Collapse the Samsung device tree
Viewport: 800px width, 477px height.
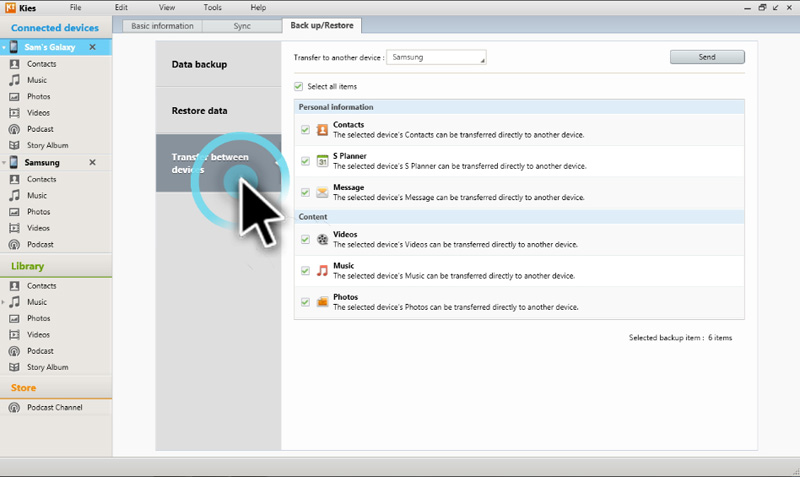[x=4, y=163]
